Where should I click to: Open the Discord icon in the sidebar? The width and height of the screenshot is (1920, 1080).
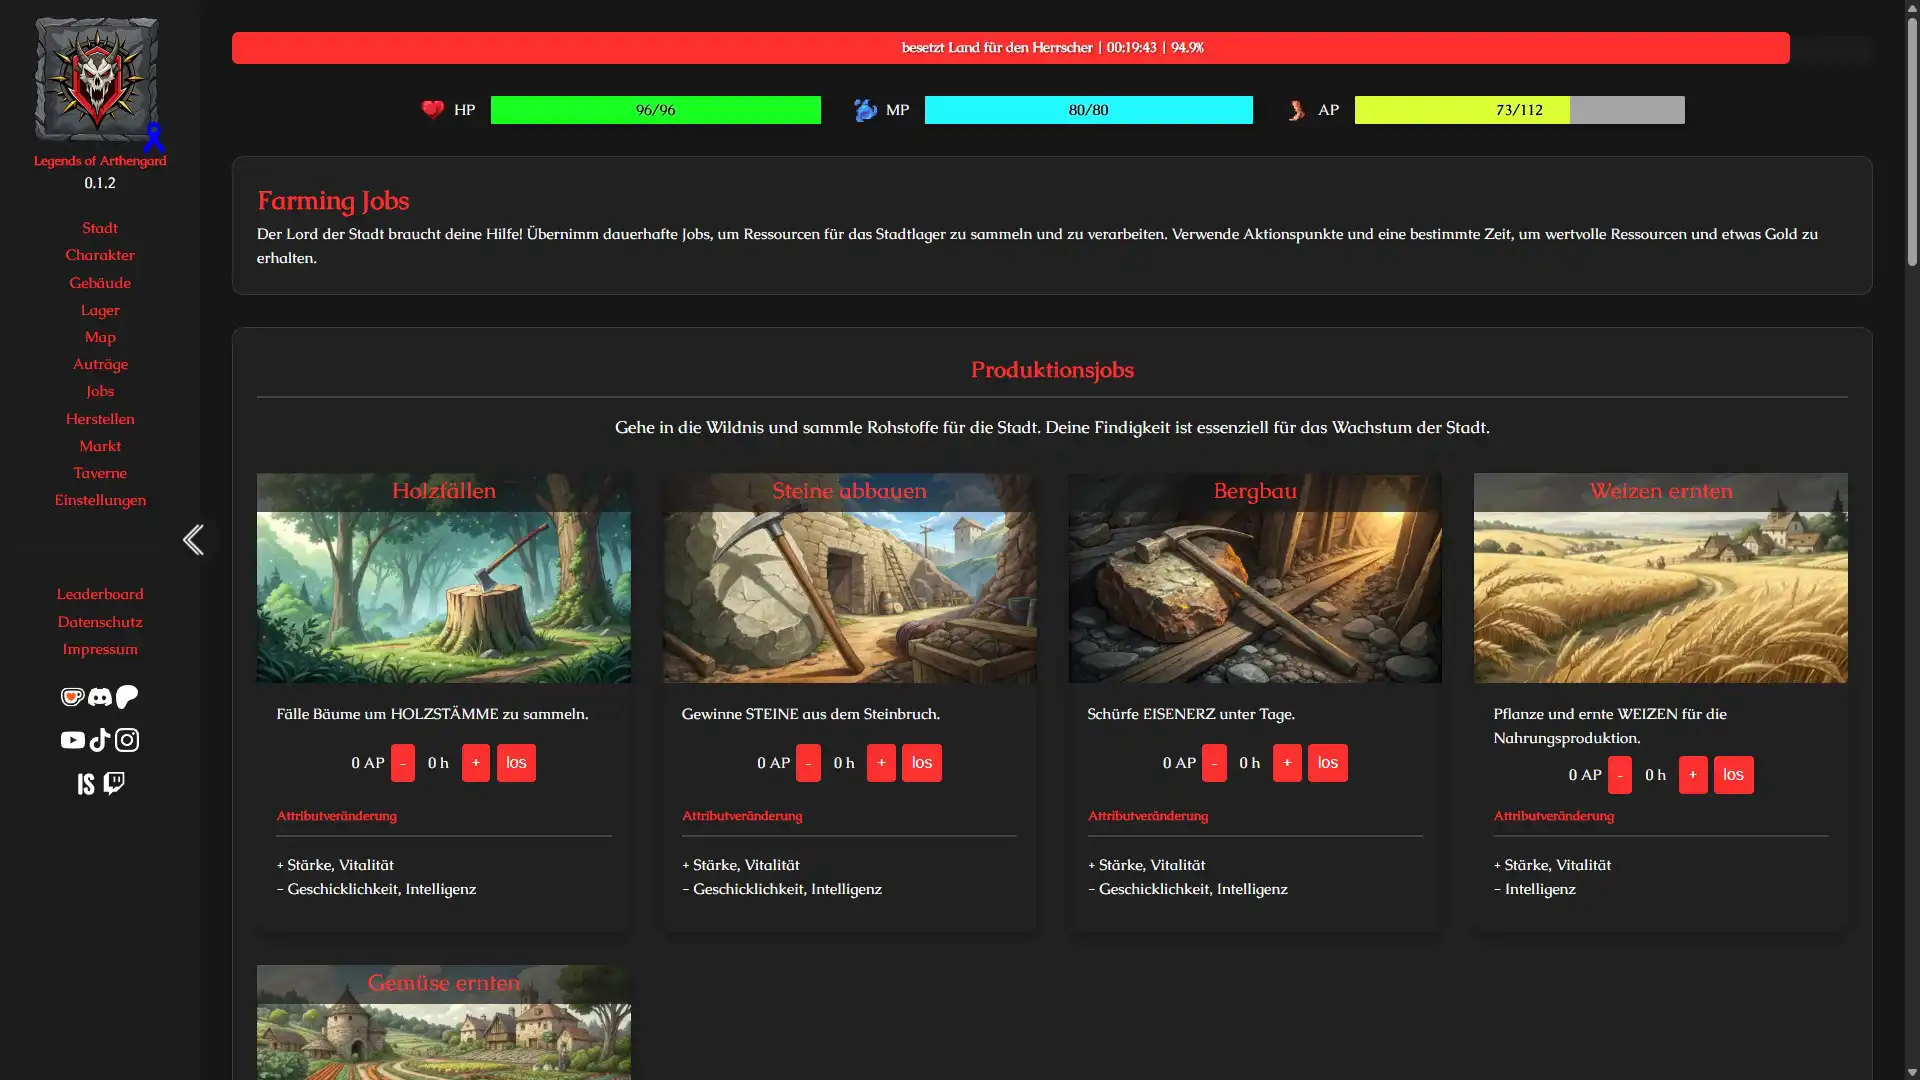tap(99, 697)
